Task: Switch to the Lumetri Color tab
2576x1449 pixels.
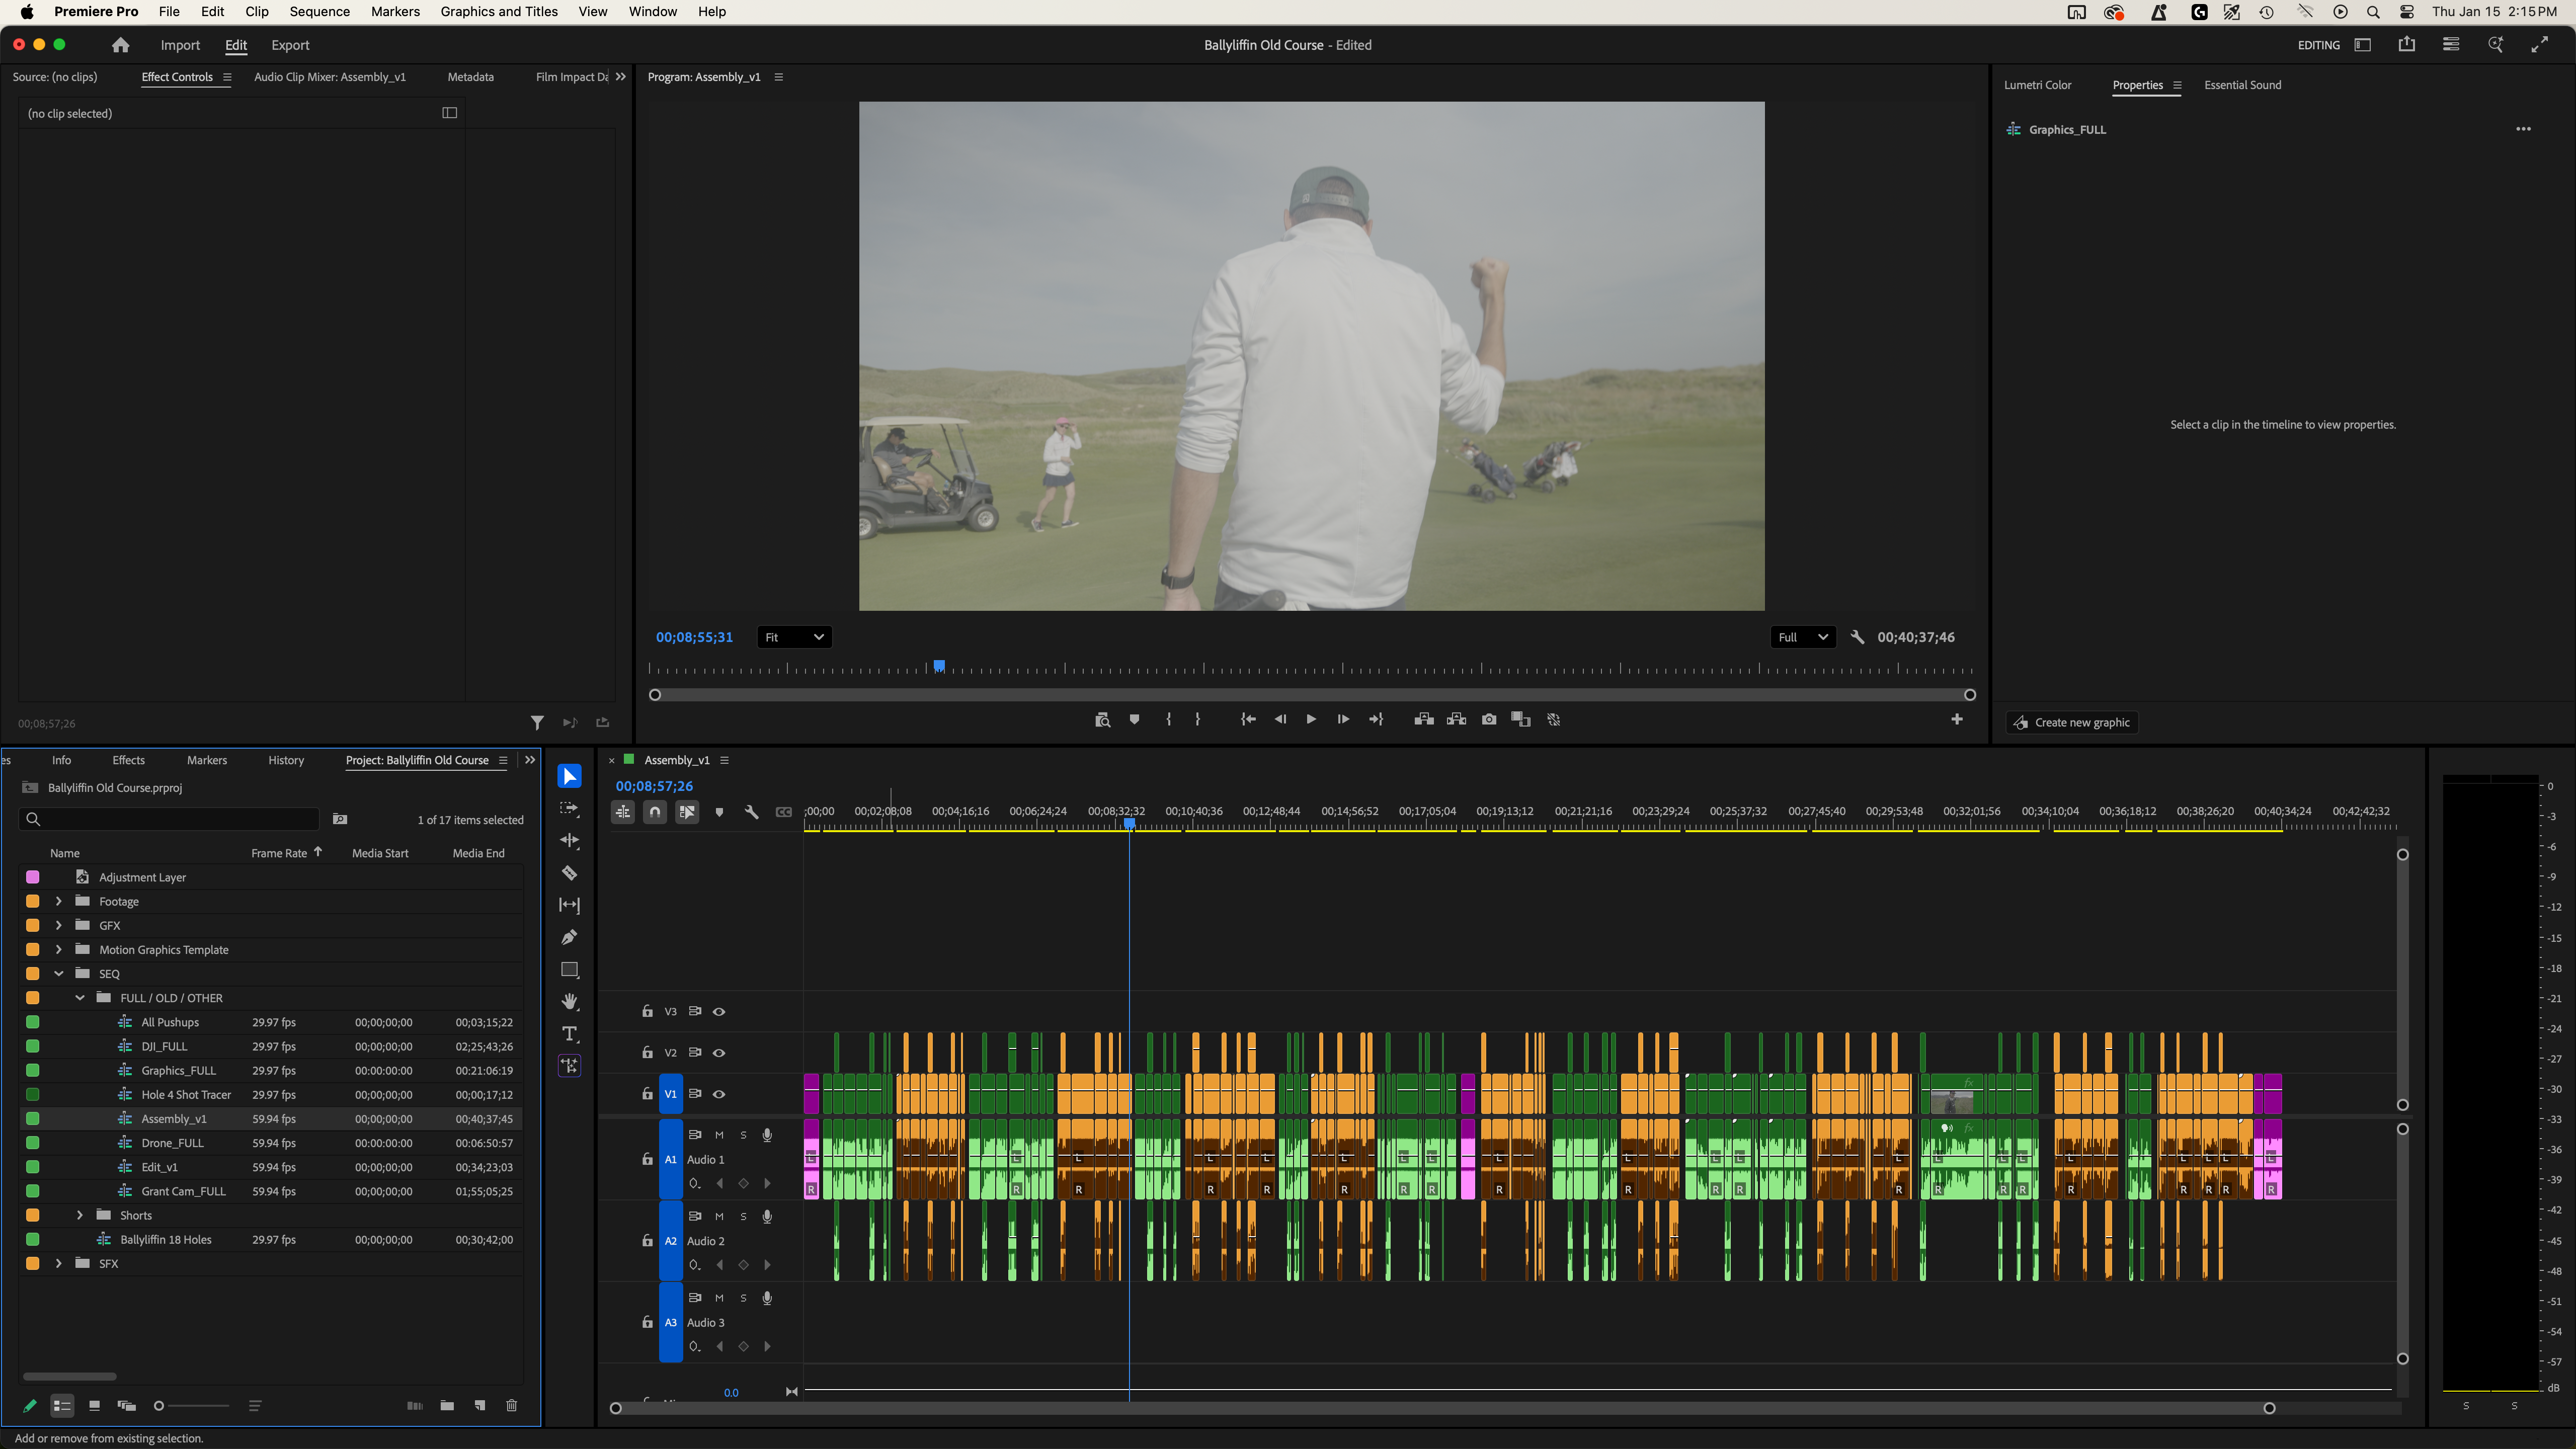Action: click(x=2037, y=85)
